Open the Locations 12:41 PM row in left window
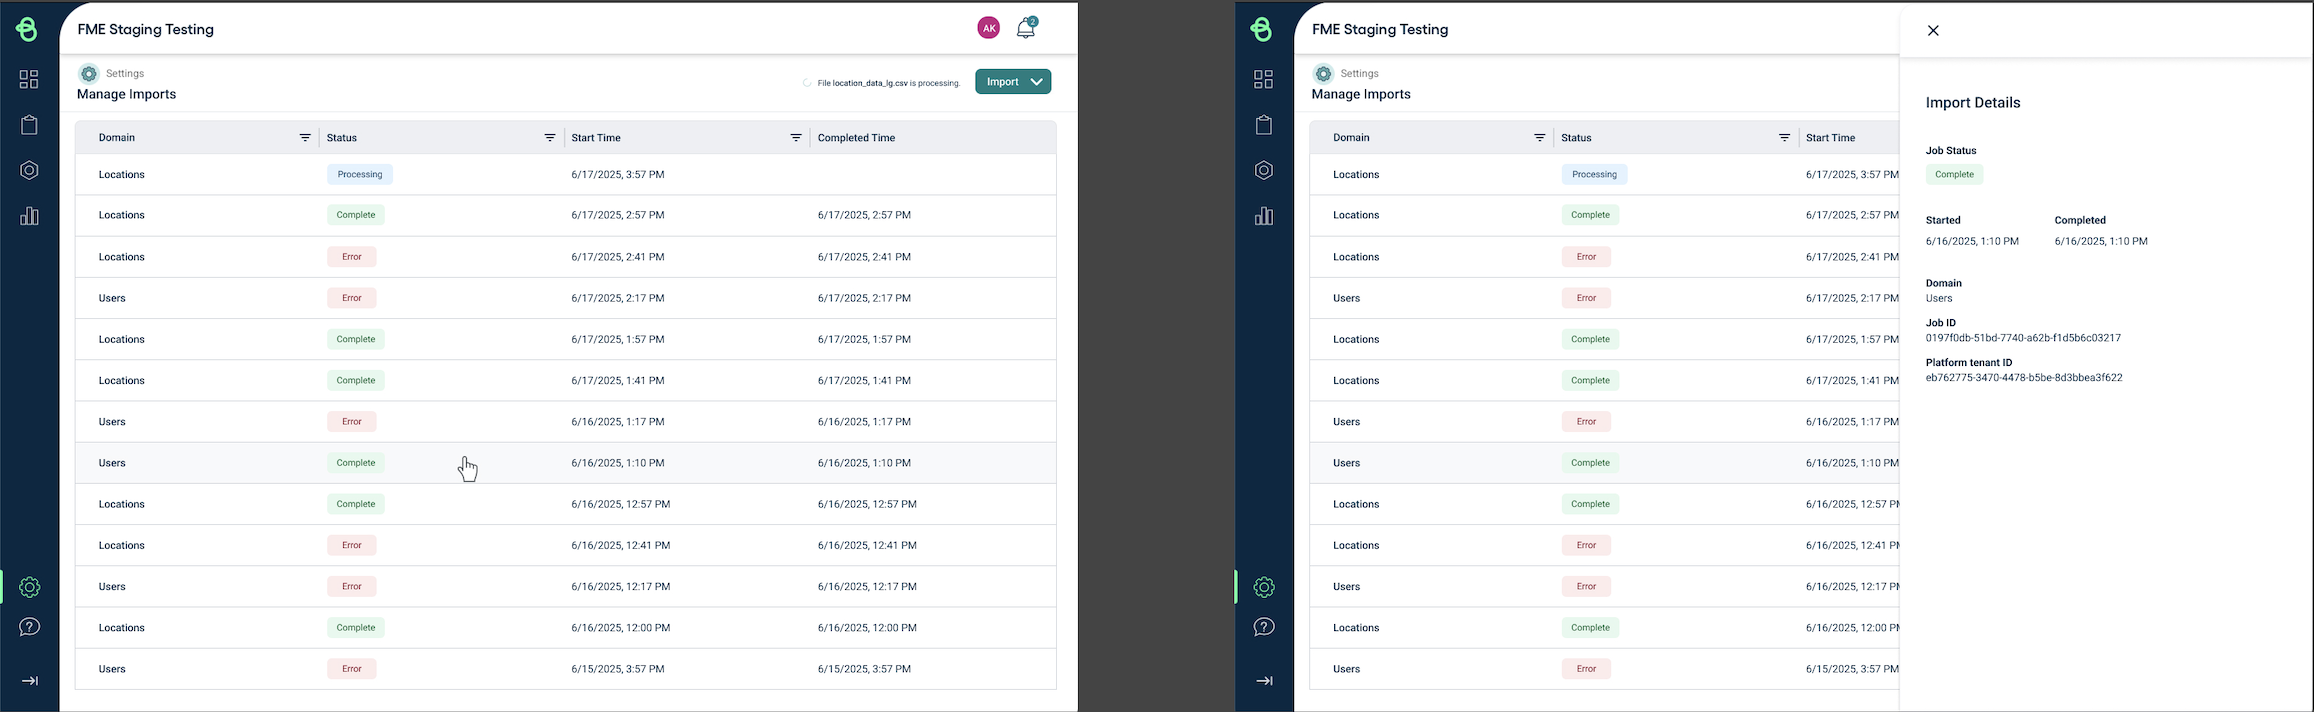Screen dimensions: 2314x712 [x=565, y=545]
